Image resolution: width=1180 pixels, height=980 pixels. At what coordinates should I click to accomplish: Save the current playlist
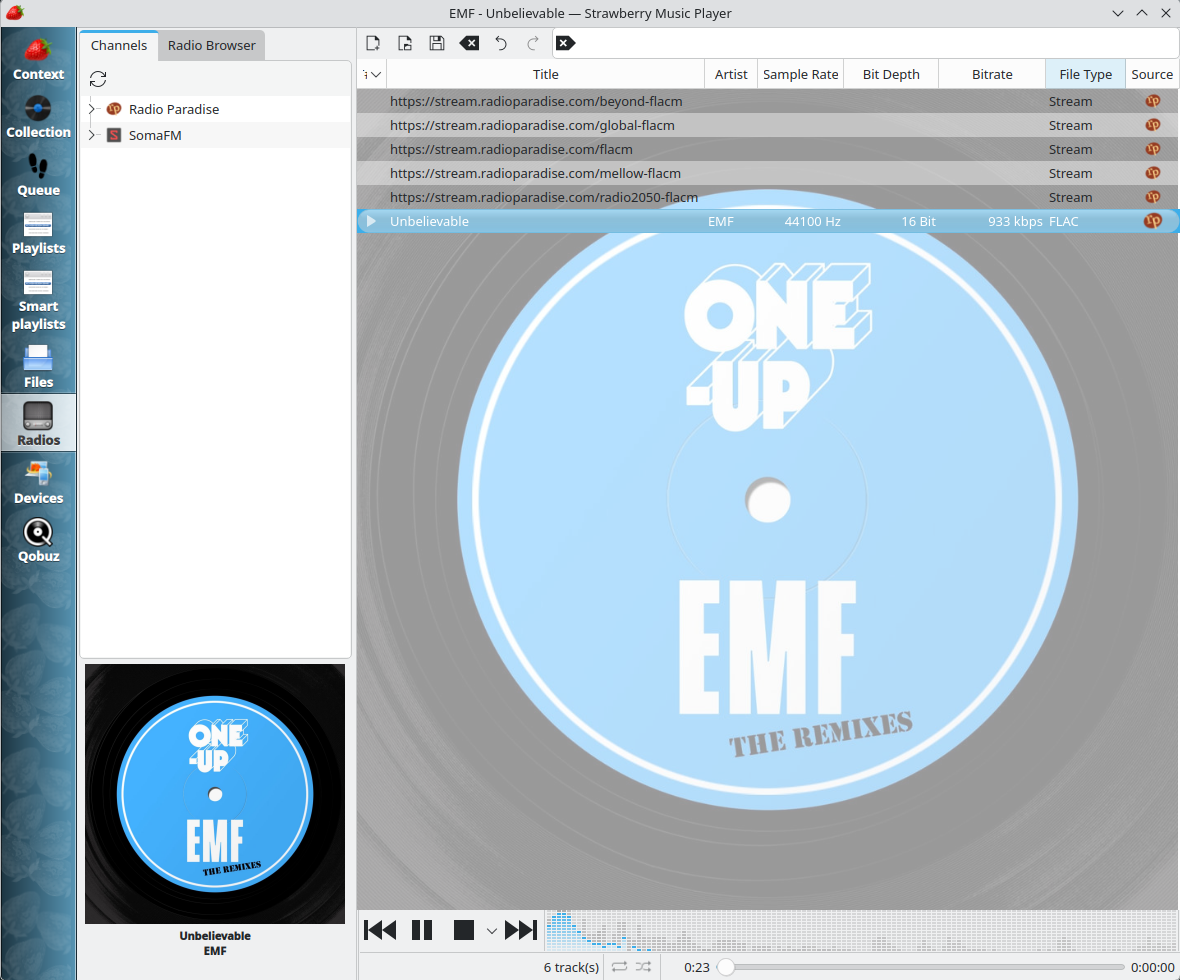tap(436, 43)
